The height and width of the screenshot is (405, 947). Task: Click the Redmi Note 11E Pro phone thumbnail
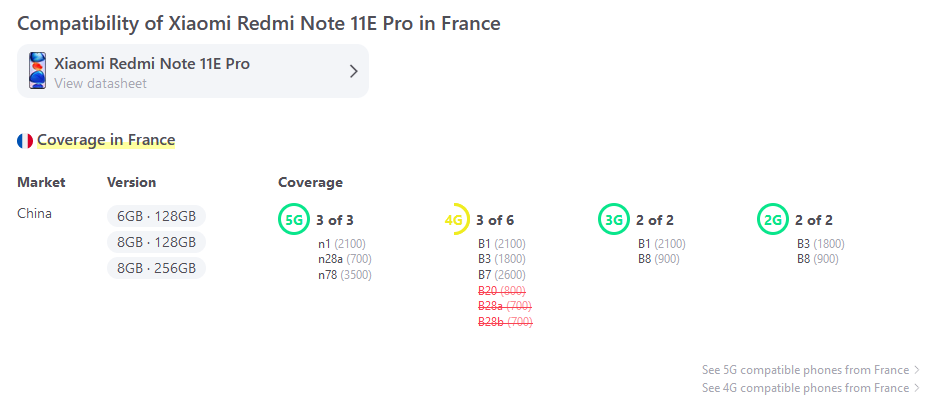click(37, 71)
